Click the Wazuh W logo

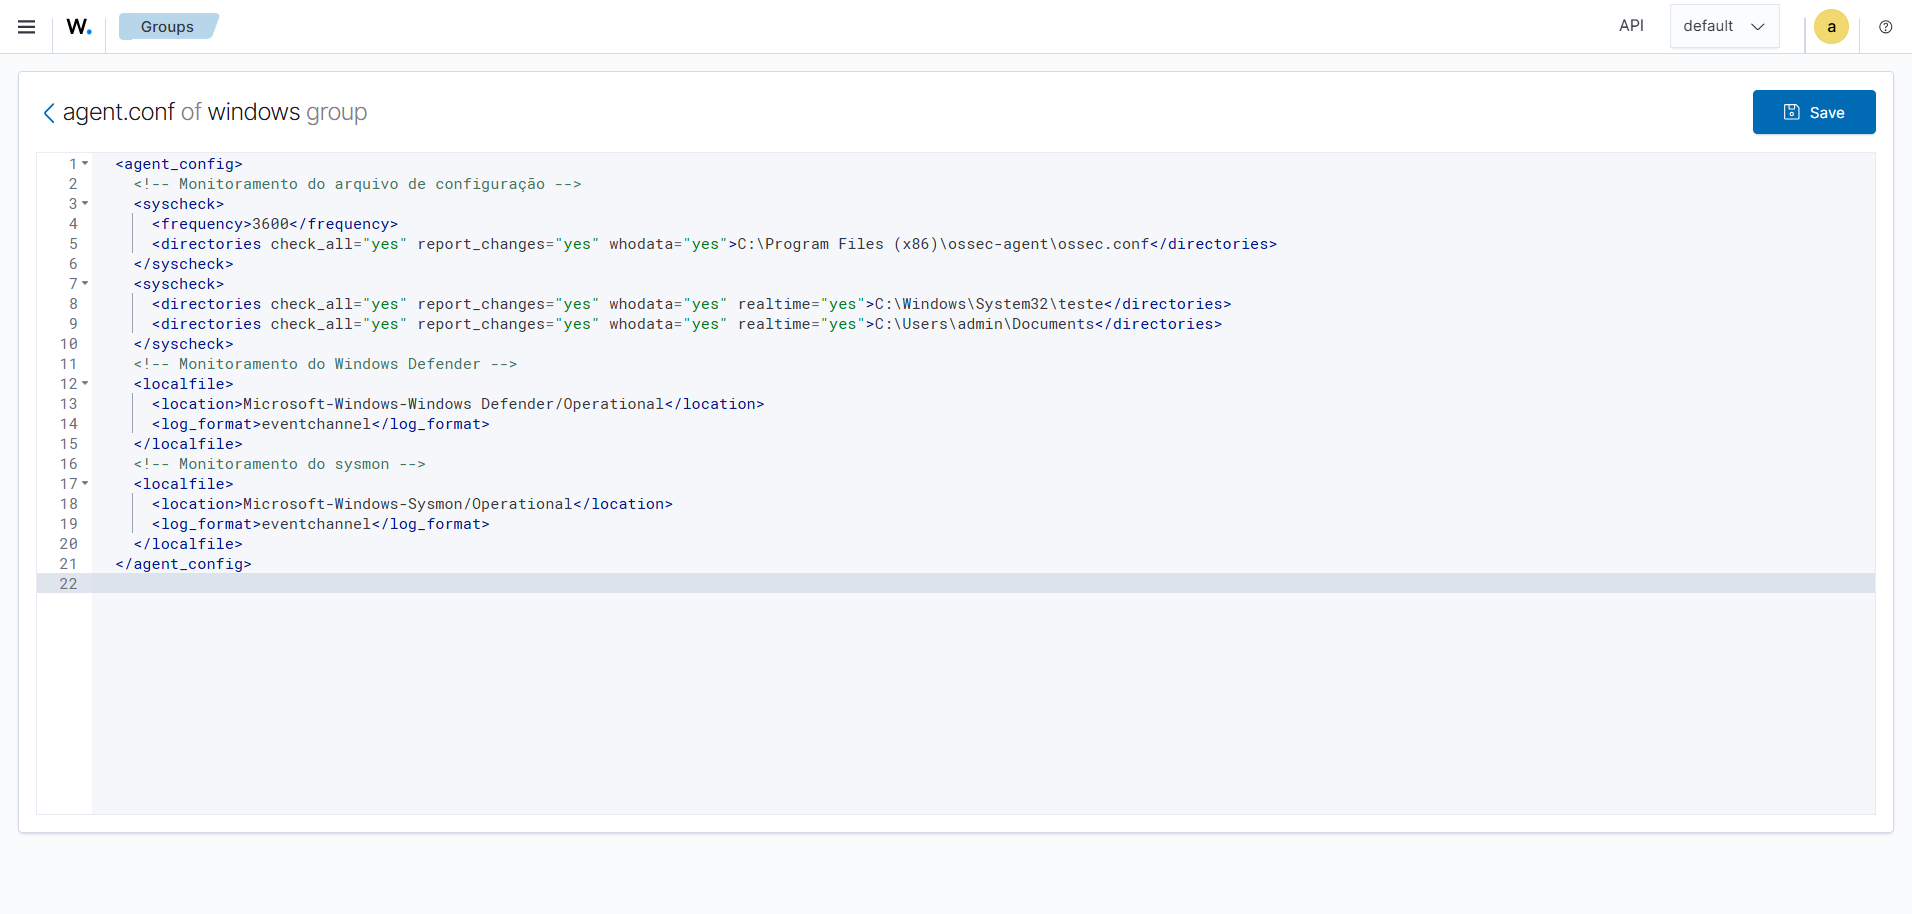[79, 27]
